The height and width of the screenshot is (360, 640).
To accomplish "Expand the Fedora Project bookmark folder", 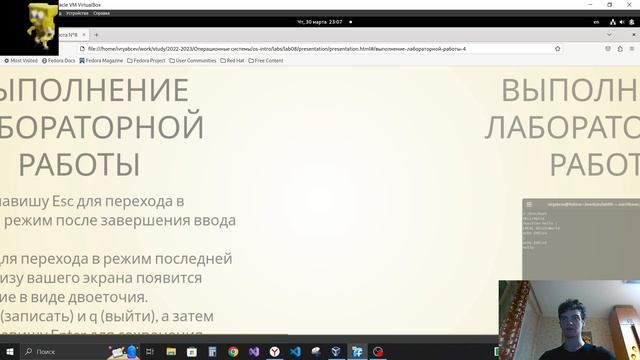I will [x=146, y=60].
